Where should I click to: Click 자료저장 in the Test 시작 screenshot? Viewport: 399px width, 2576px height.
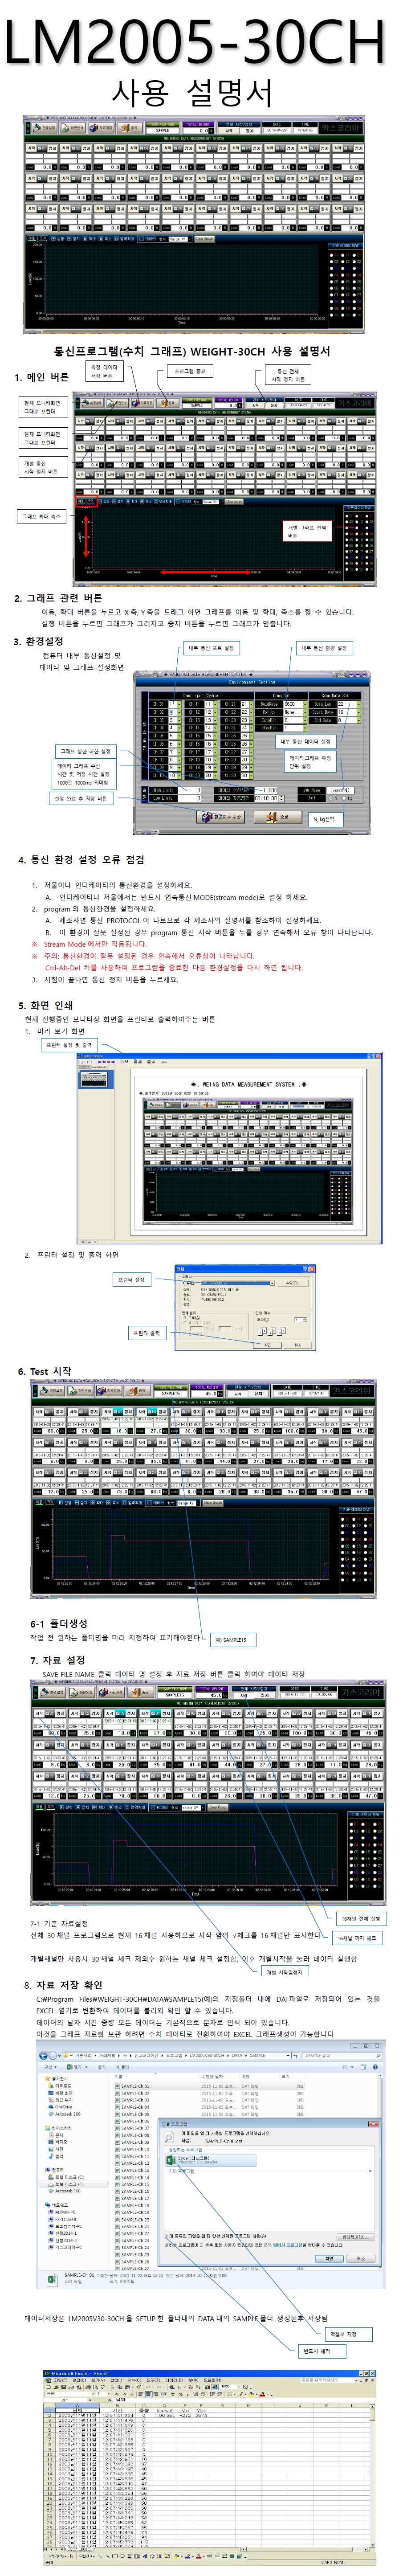point(109,1391)
